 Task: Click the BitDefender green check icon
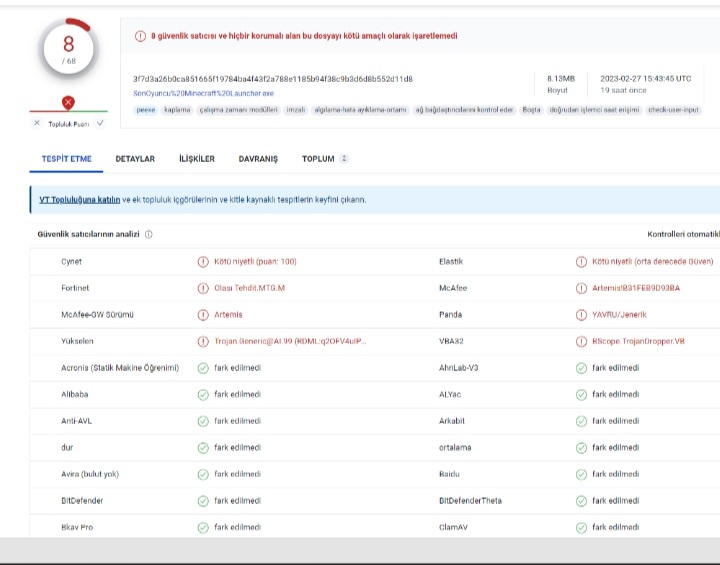tap(203, 501)
